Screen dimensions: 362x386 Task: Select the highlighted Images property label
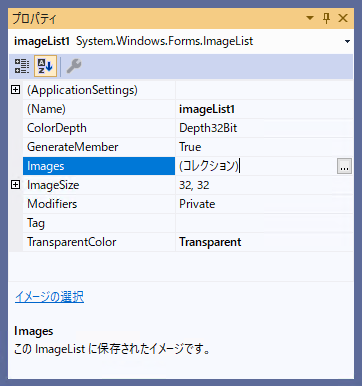[x=99, y=166]
